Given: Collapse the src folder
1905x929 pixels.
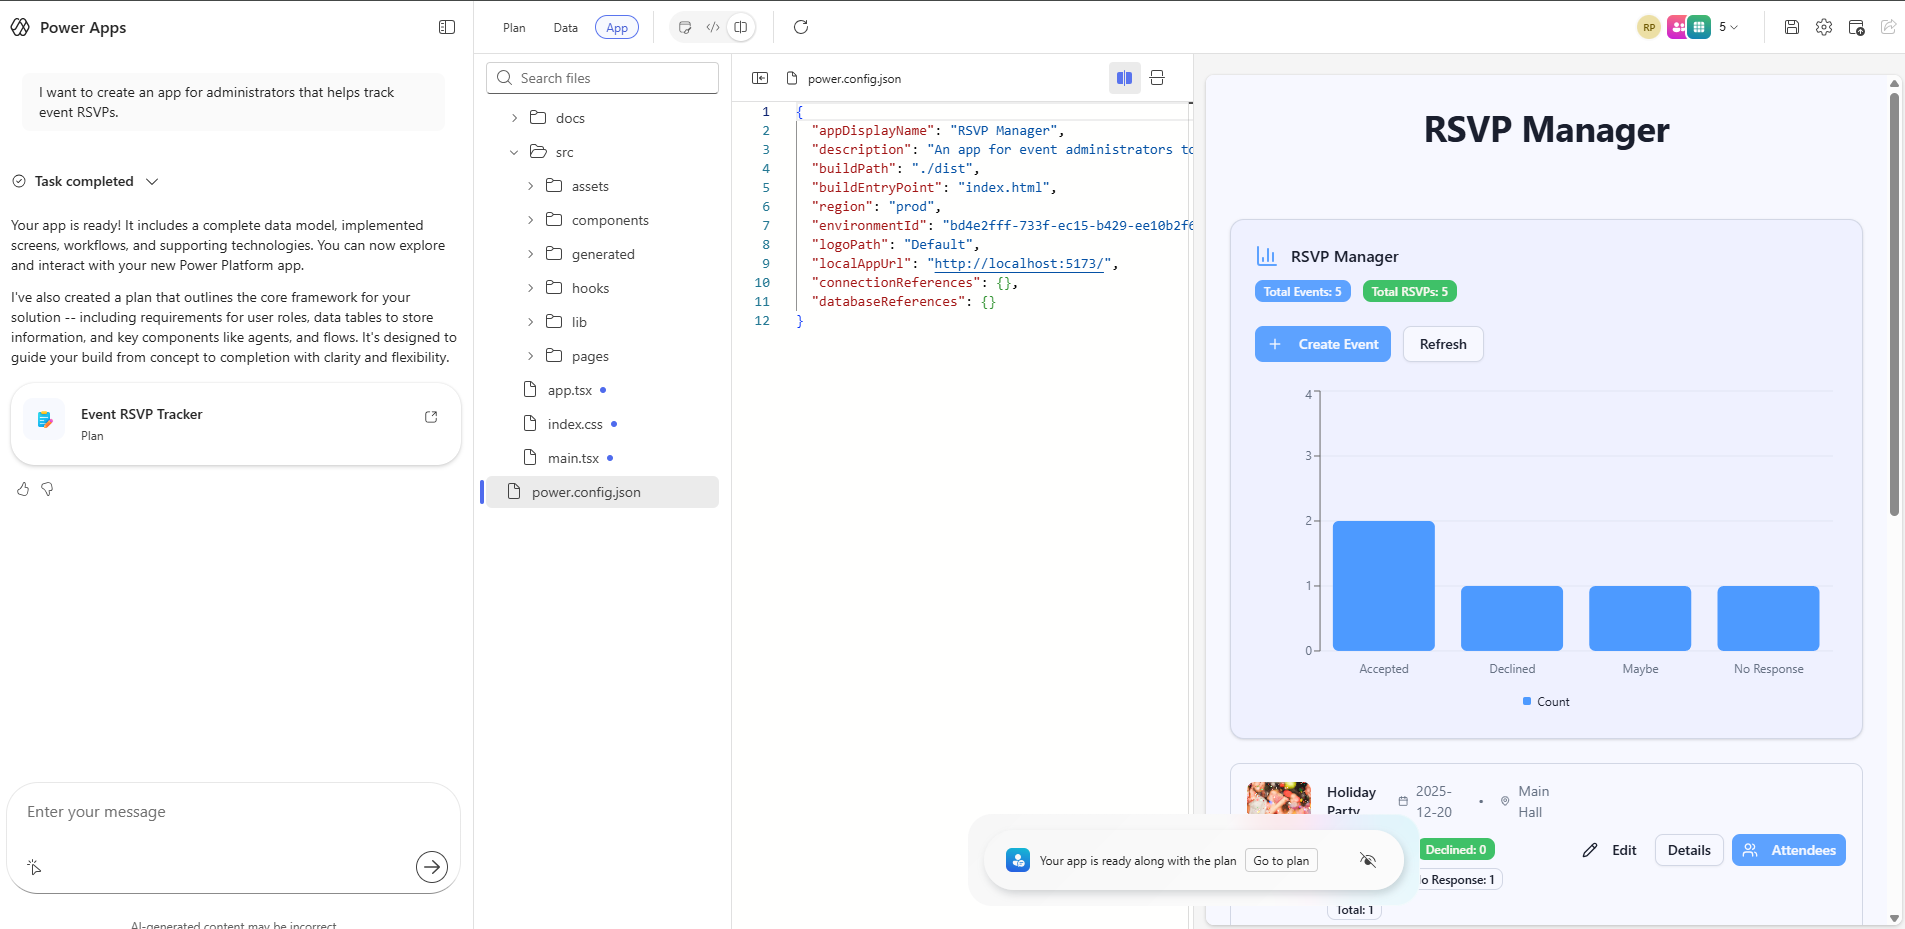Looking at the screenshot, I should pyautogui.click(x=515, y=152).
